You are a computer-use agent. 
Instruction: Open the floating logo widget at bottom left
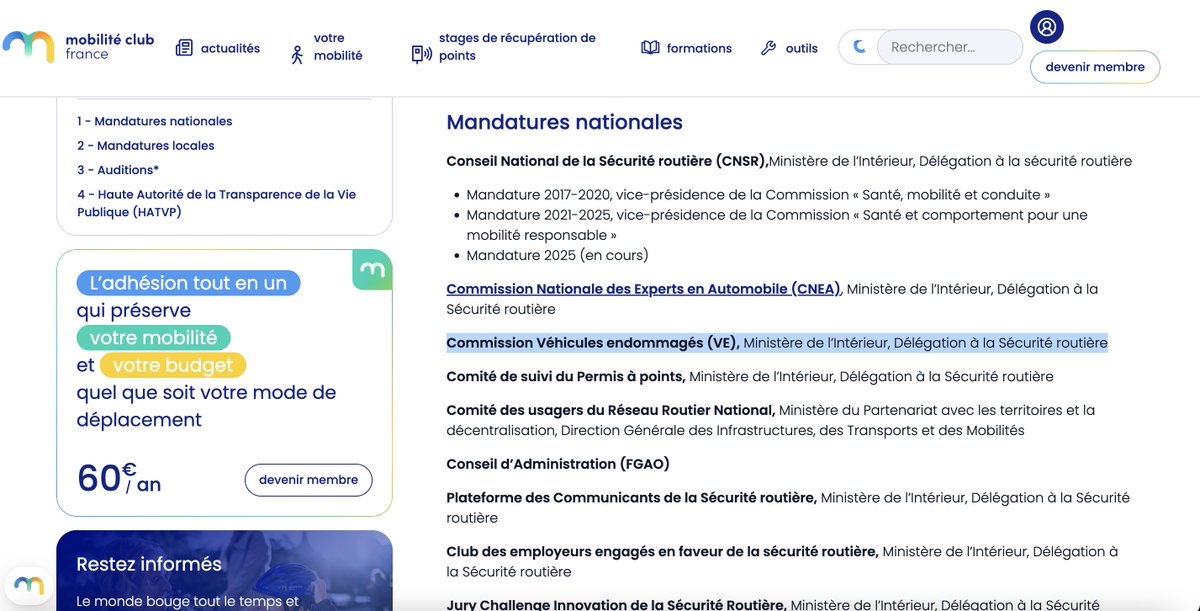click(28, 586)
